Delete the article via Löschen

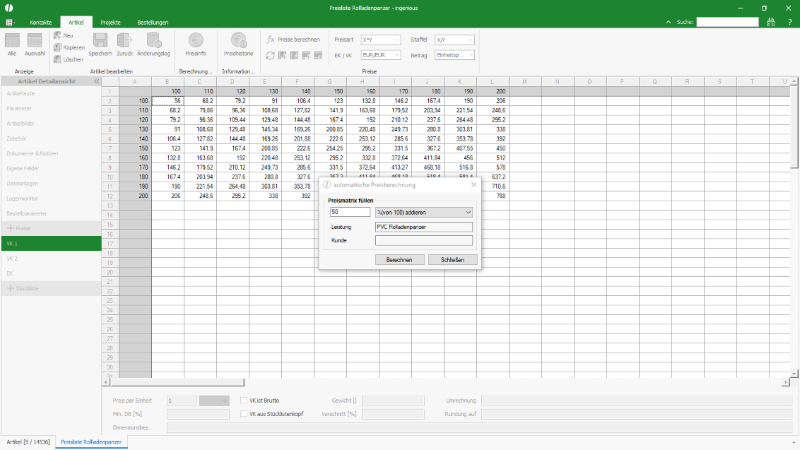click(68, 59)
